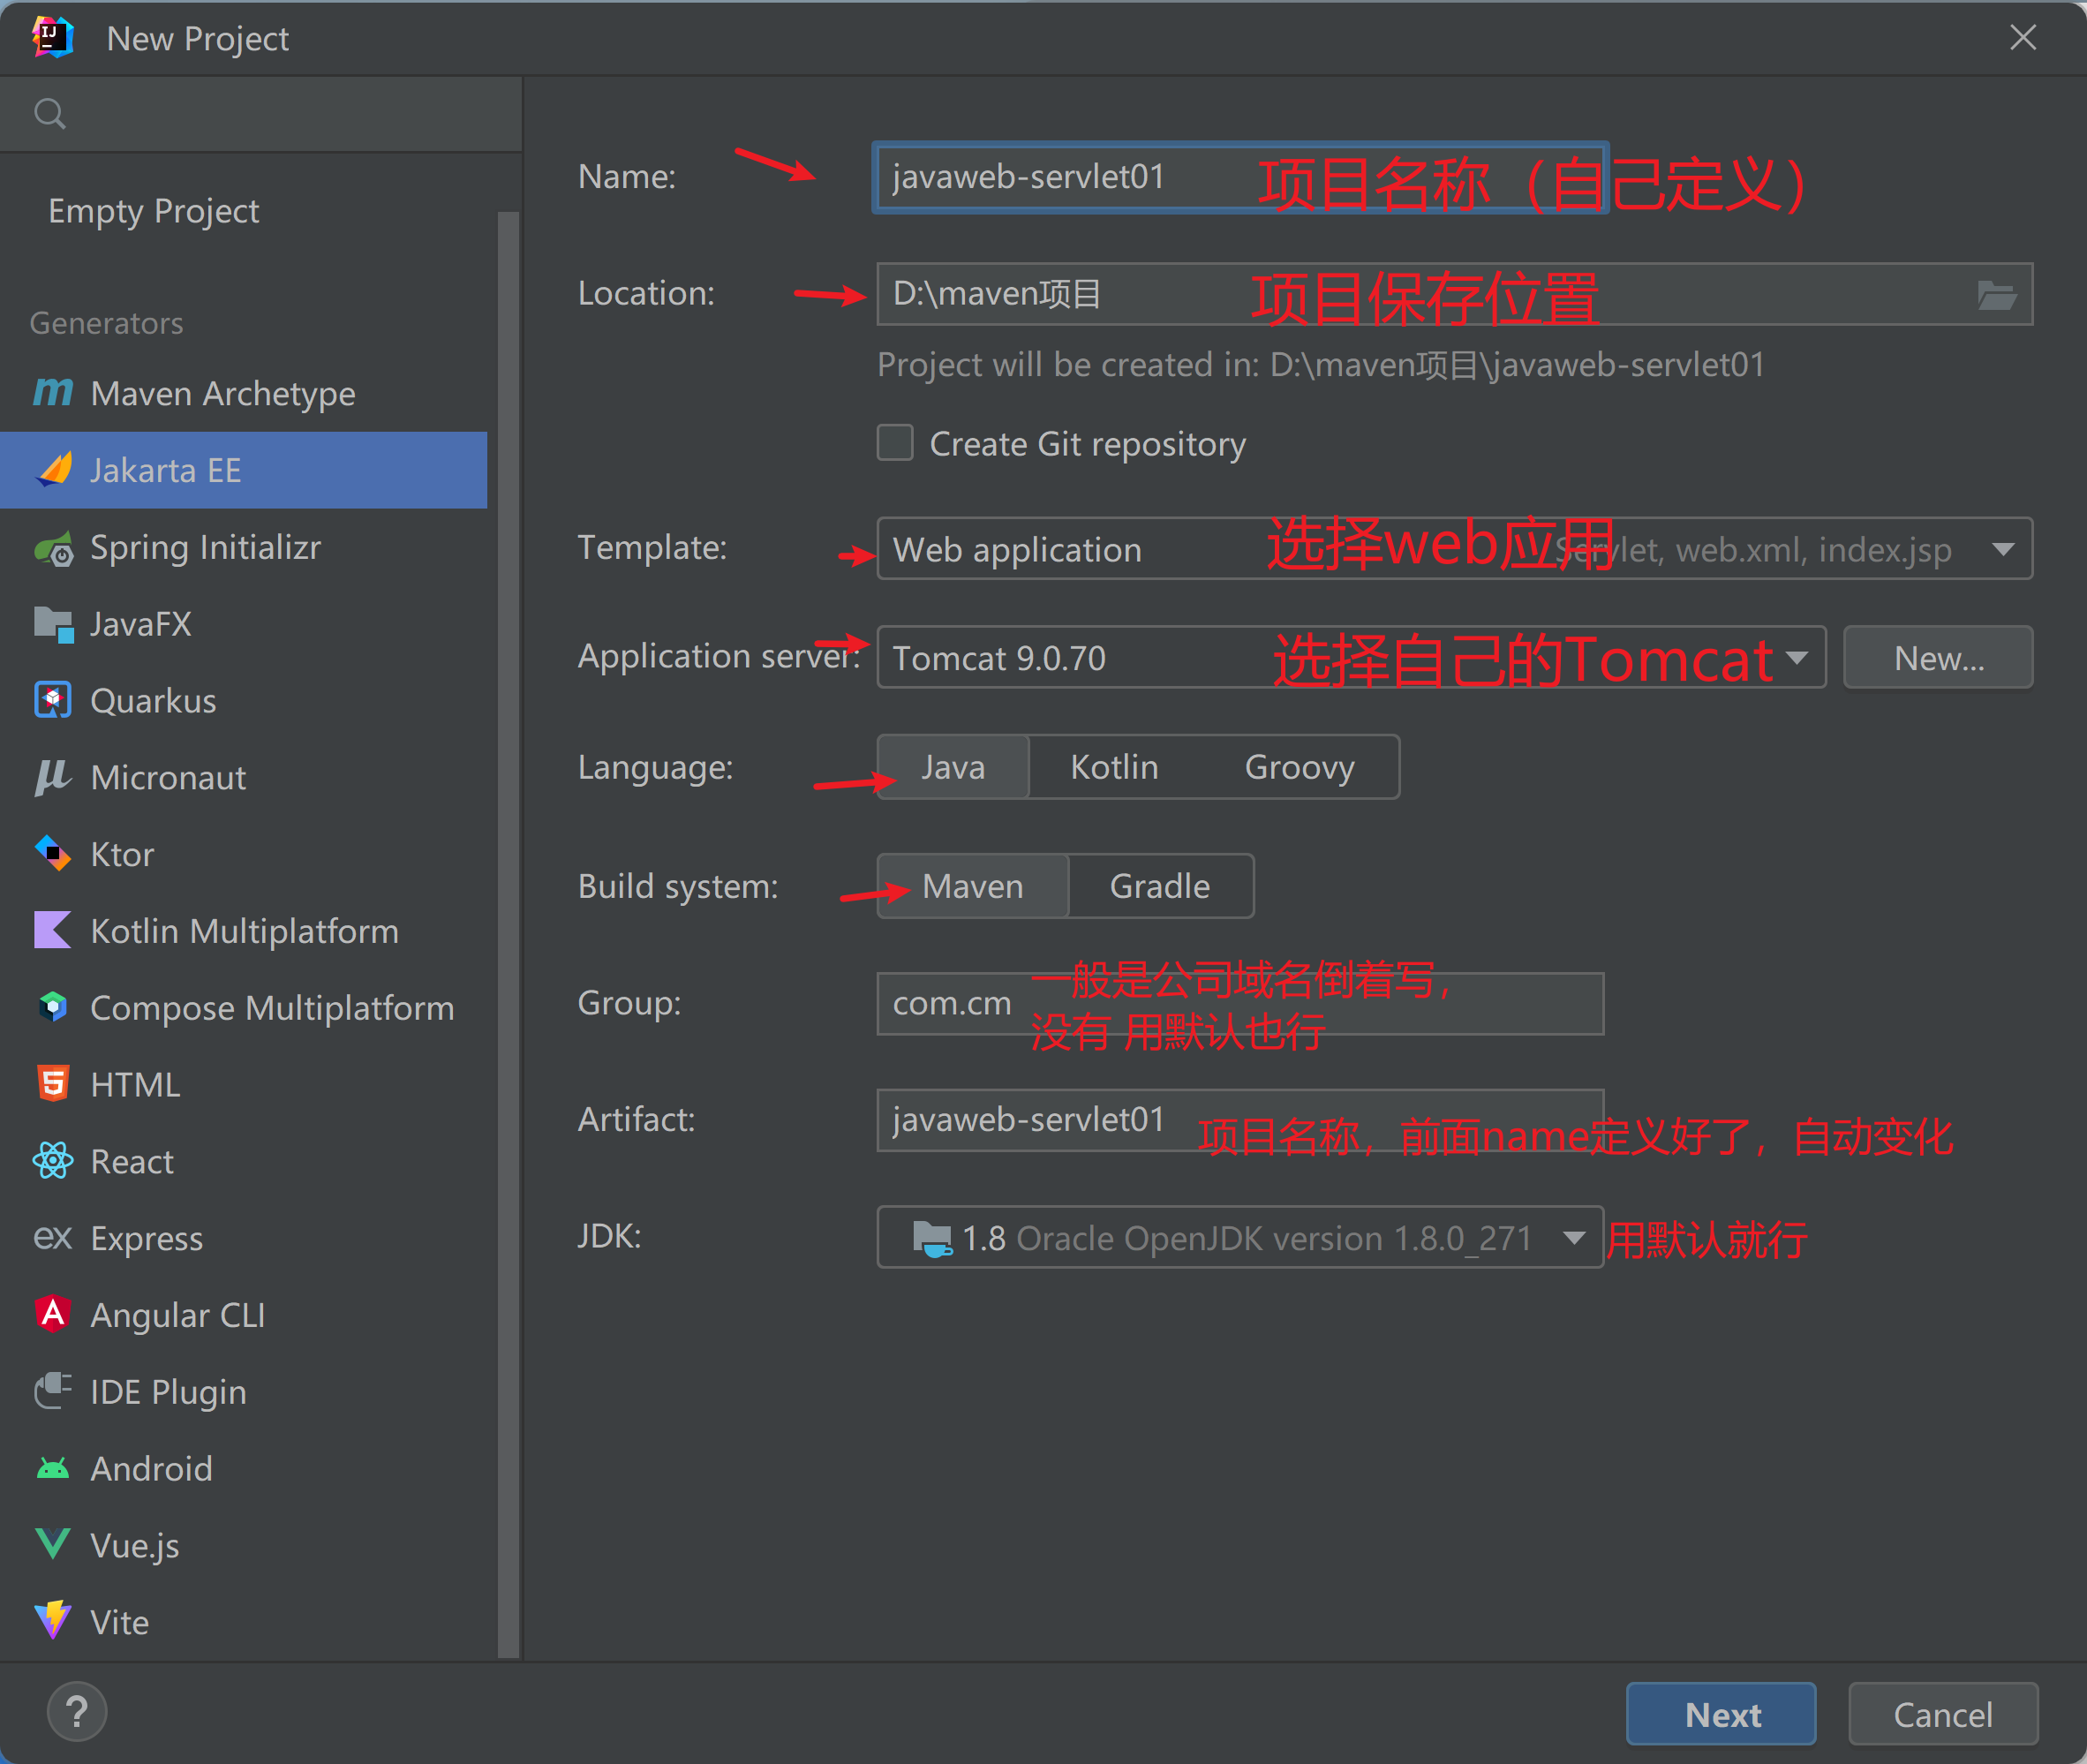Switch language to Kotlin
The height and width of the screenshot is (1764, 2087).
(x=1113, y=768)
